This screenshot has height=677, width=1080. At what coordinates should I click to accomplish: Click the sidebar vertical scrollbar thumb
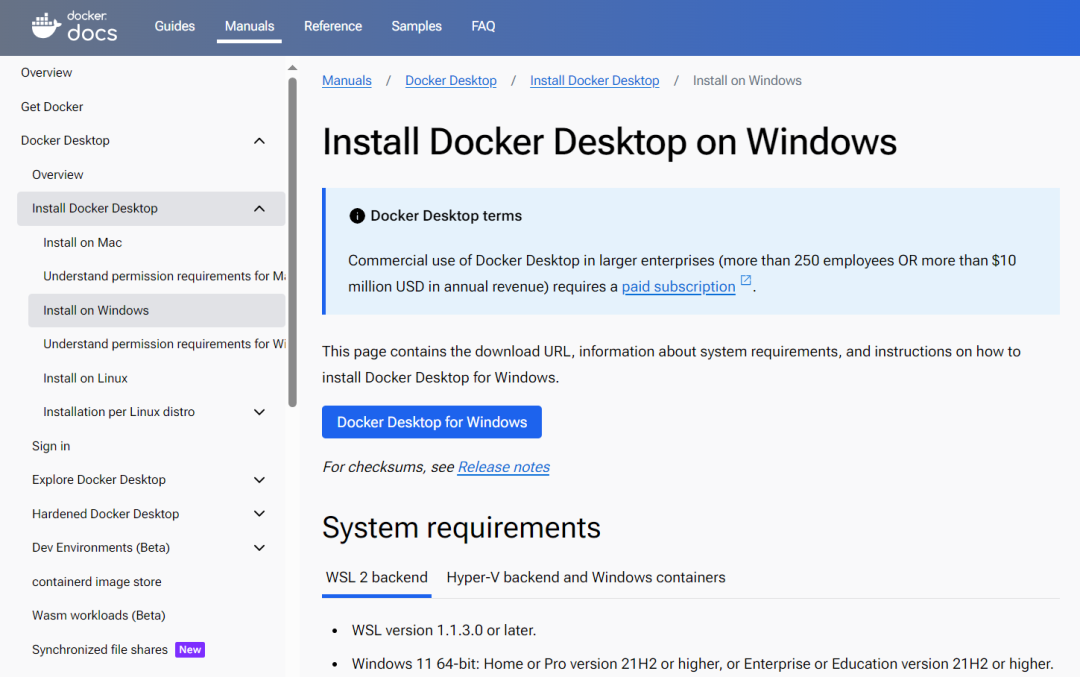293,241
